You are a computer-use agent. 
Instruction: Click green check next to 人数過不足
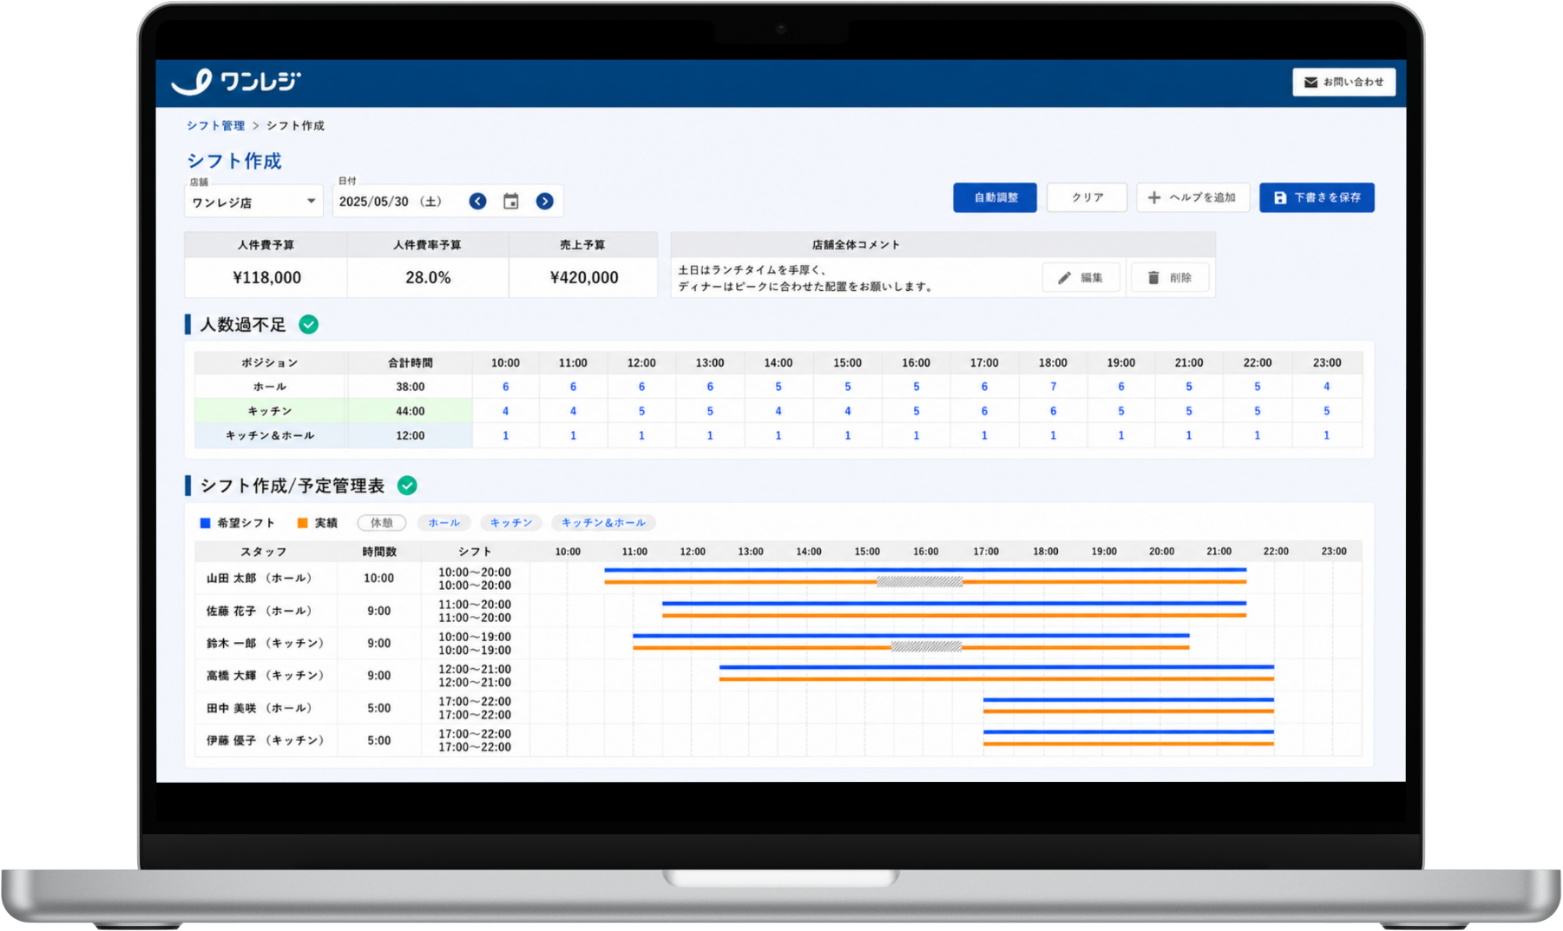pyautogui.click(x=309, y=324)
